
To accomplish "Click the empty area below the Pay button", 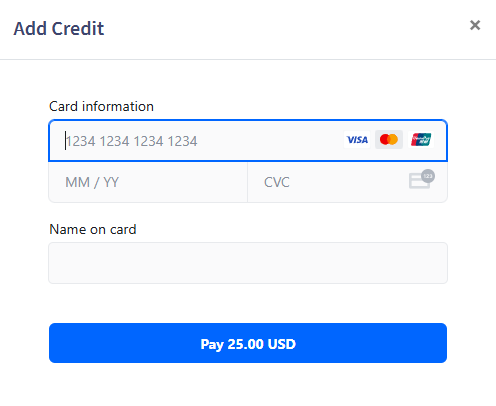I will click(x=248, y=384).
